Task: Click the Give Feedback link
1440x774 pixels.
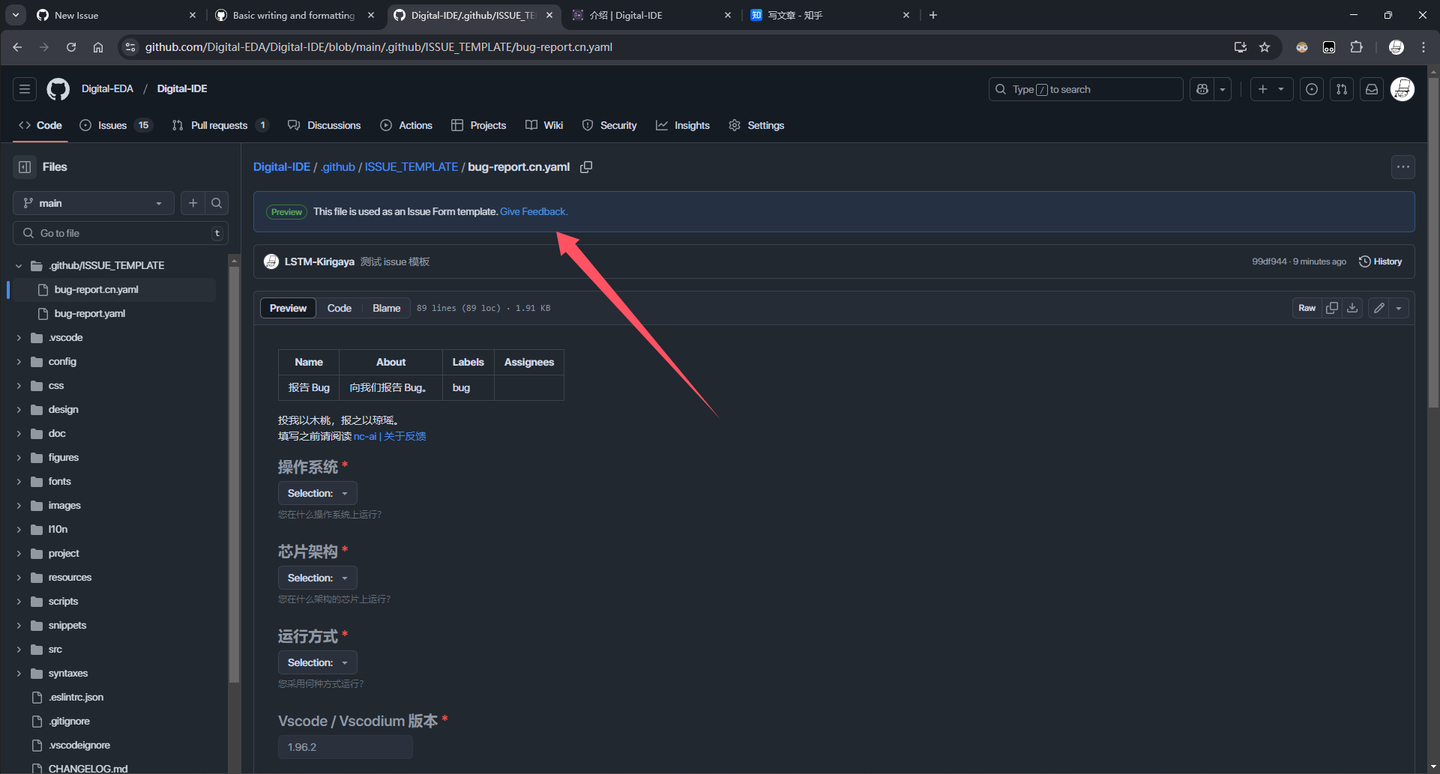Action: tap(532, 211)
